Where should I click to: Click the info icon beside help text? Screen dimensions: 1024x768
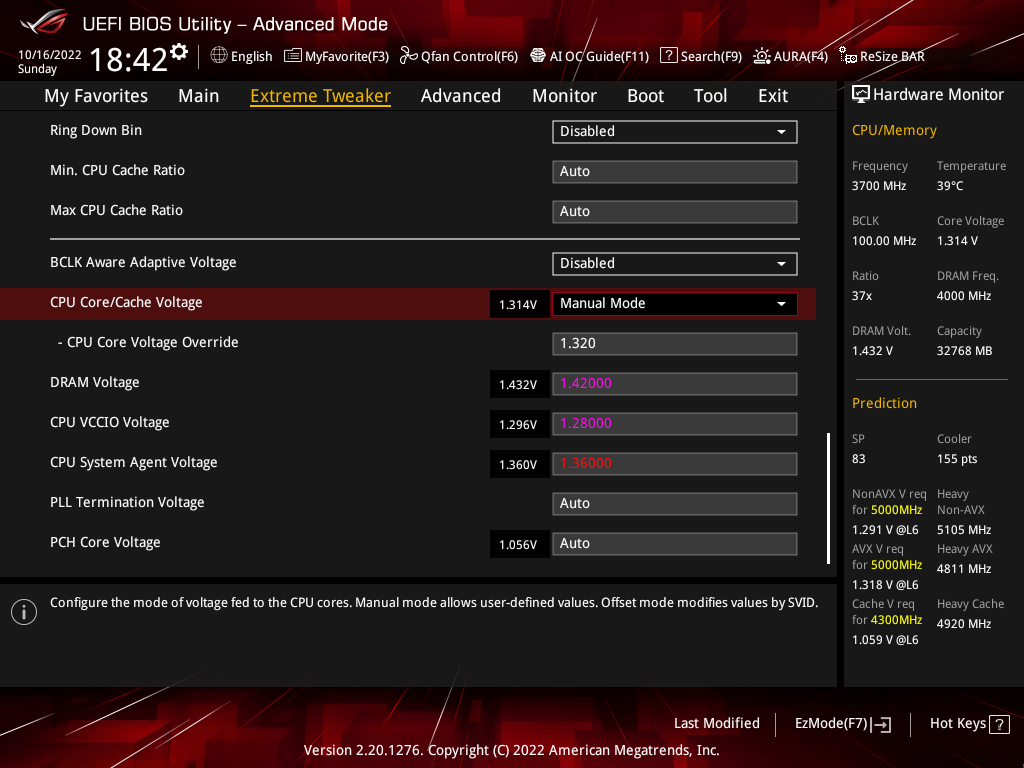pyautogui.click(x=24, y=612)
